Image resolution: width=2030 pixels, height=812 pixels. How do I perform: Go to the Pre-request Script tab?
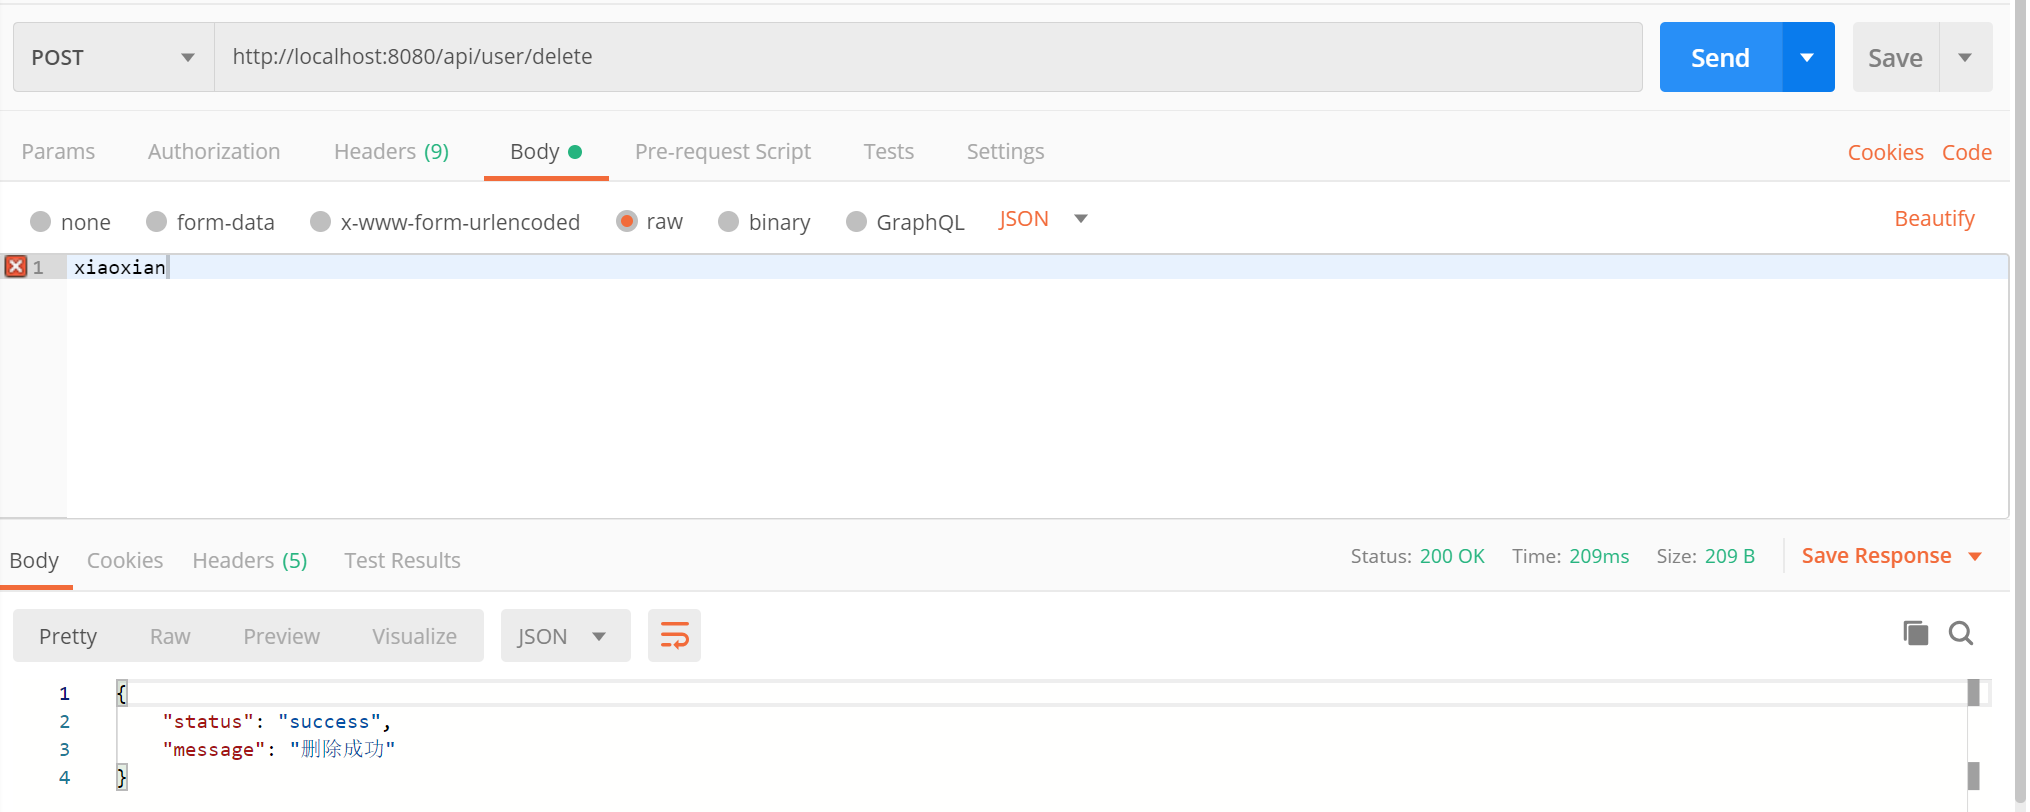(x=723, y=151)
